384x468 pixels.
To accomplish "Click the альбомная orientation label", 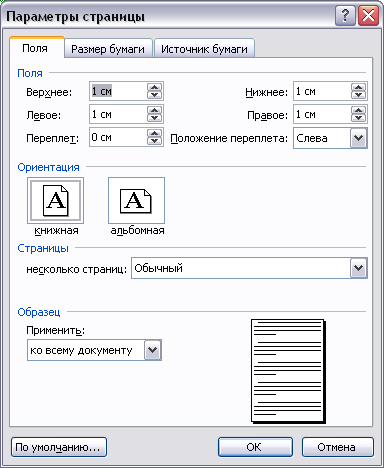I will coord(137,230).
